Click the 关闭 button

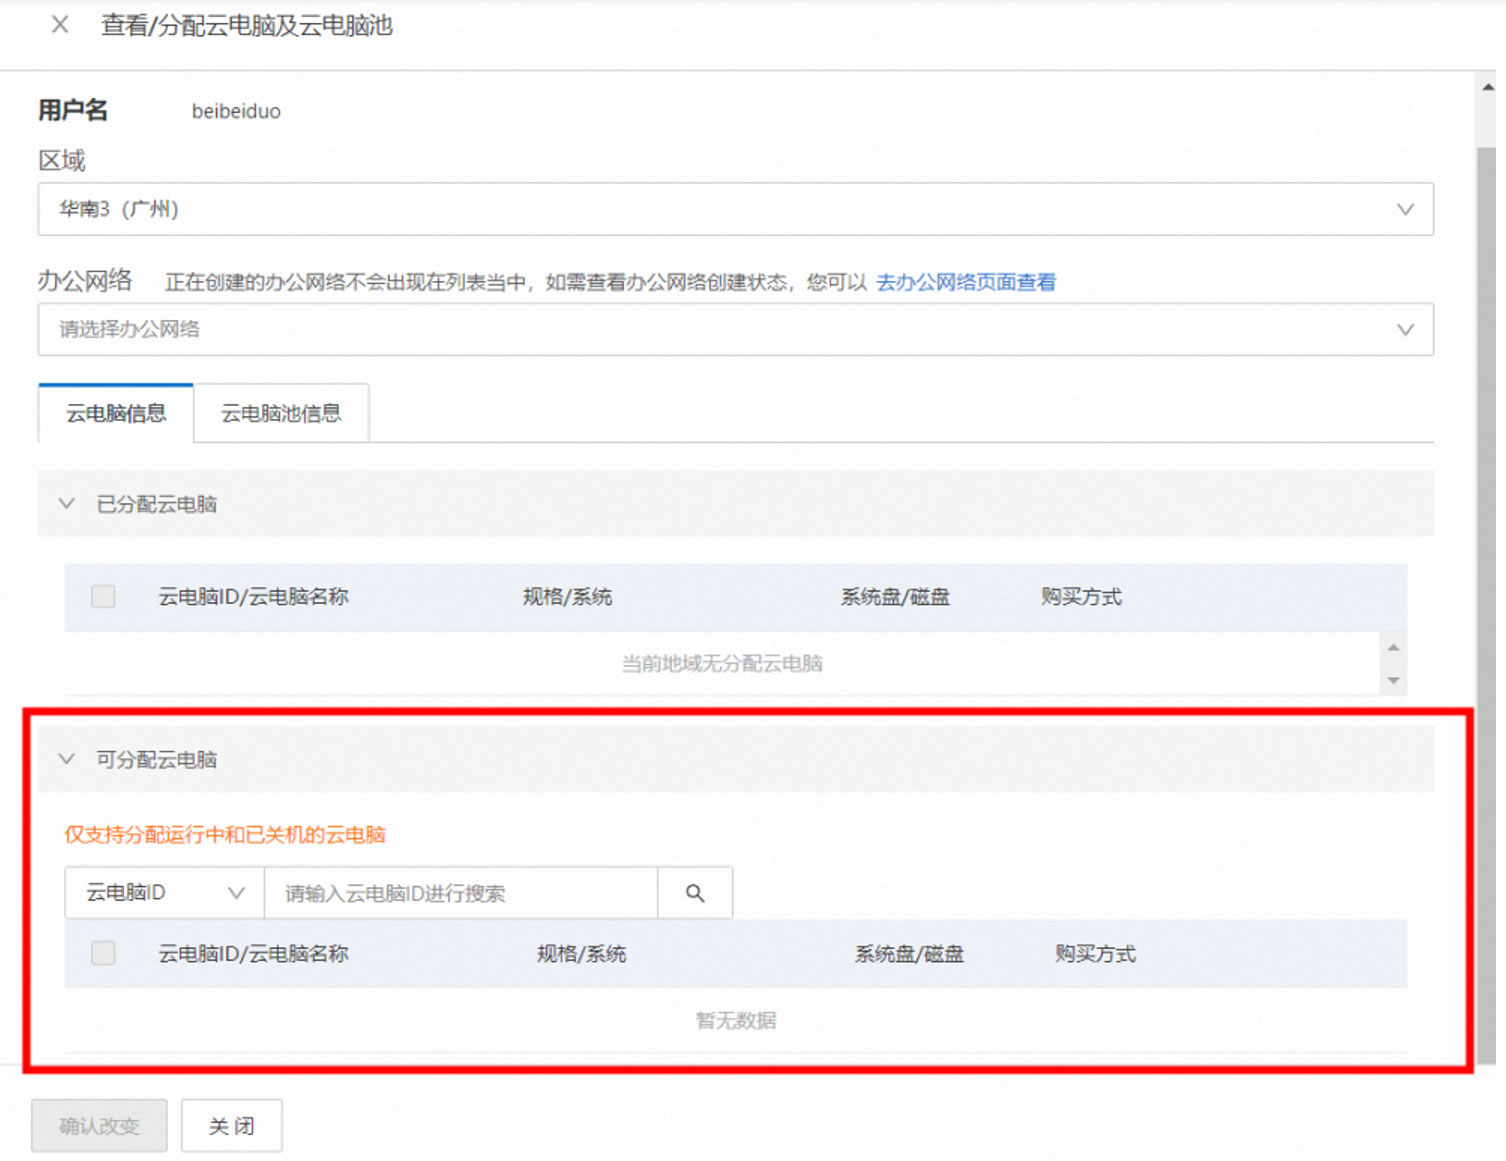click(232, 1126)
